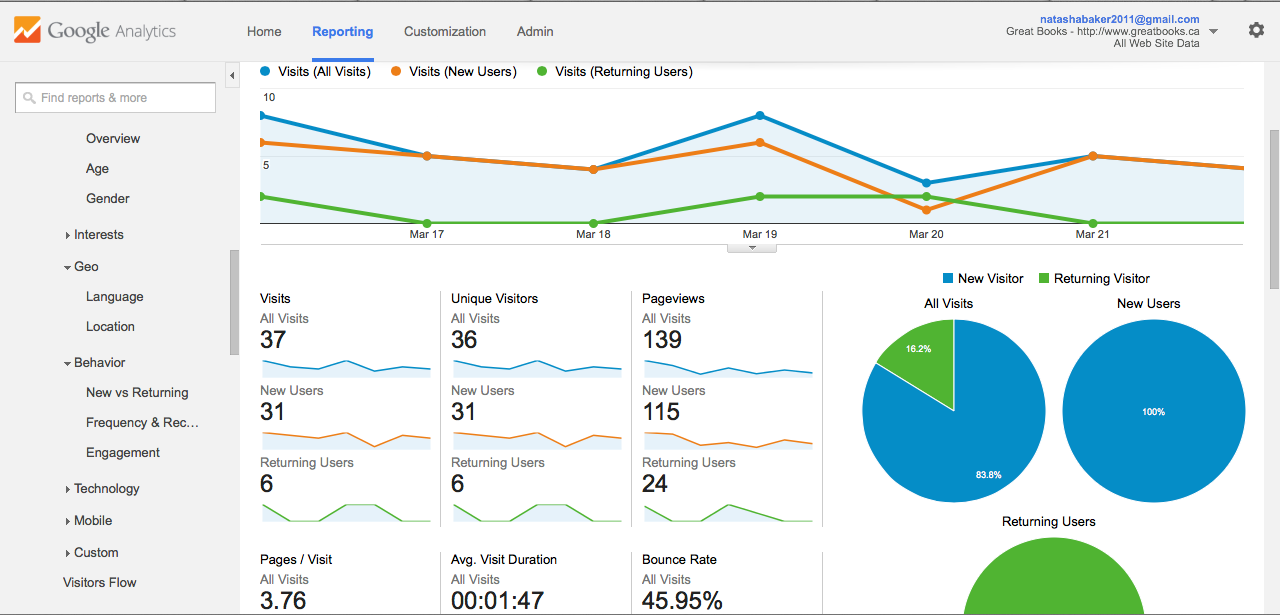Open the settings gear icon
Image resolution: width=1280 pixels, height=615 pixels.
coord(1256,30)
